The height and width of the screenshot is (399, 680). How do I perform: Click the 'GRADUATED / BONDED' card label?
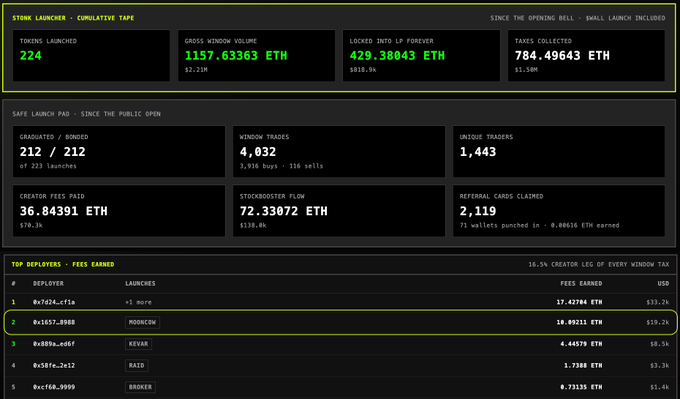tap(54, 137)
